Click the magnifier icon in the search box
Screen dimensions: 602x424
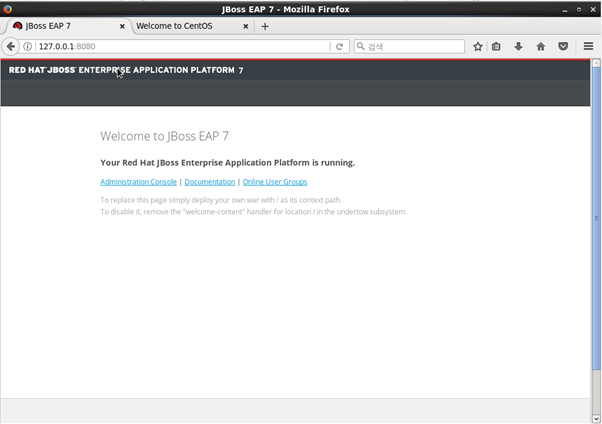[x=361, y=46]
